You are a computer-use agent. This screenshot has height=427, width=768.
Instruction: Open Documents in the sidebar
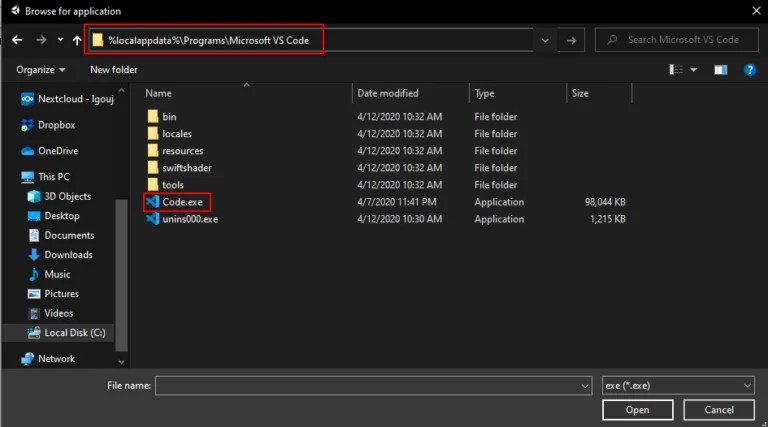[x=61, y=236]
